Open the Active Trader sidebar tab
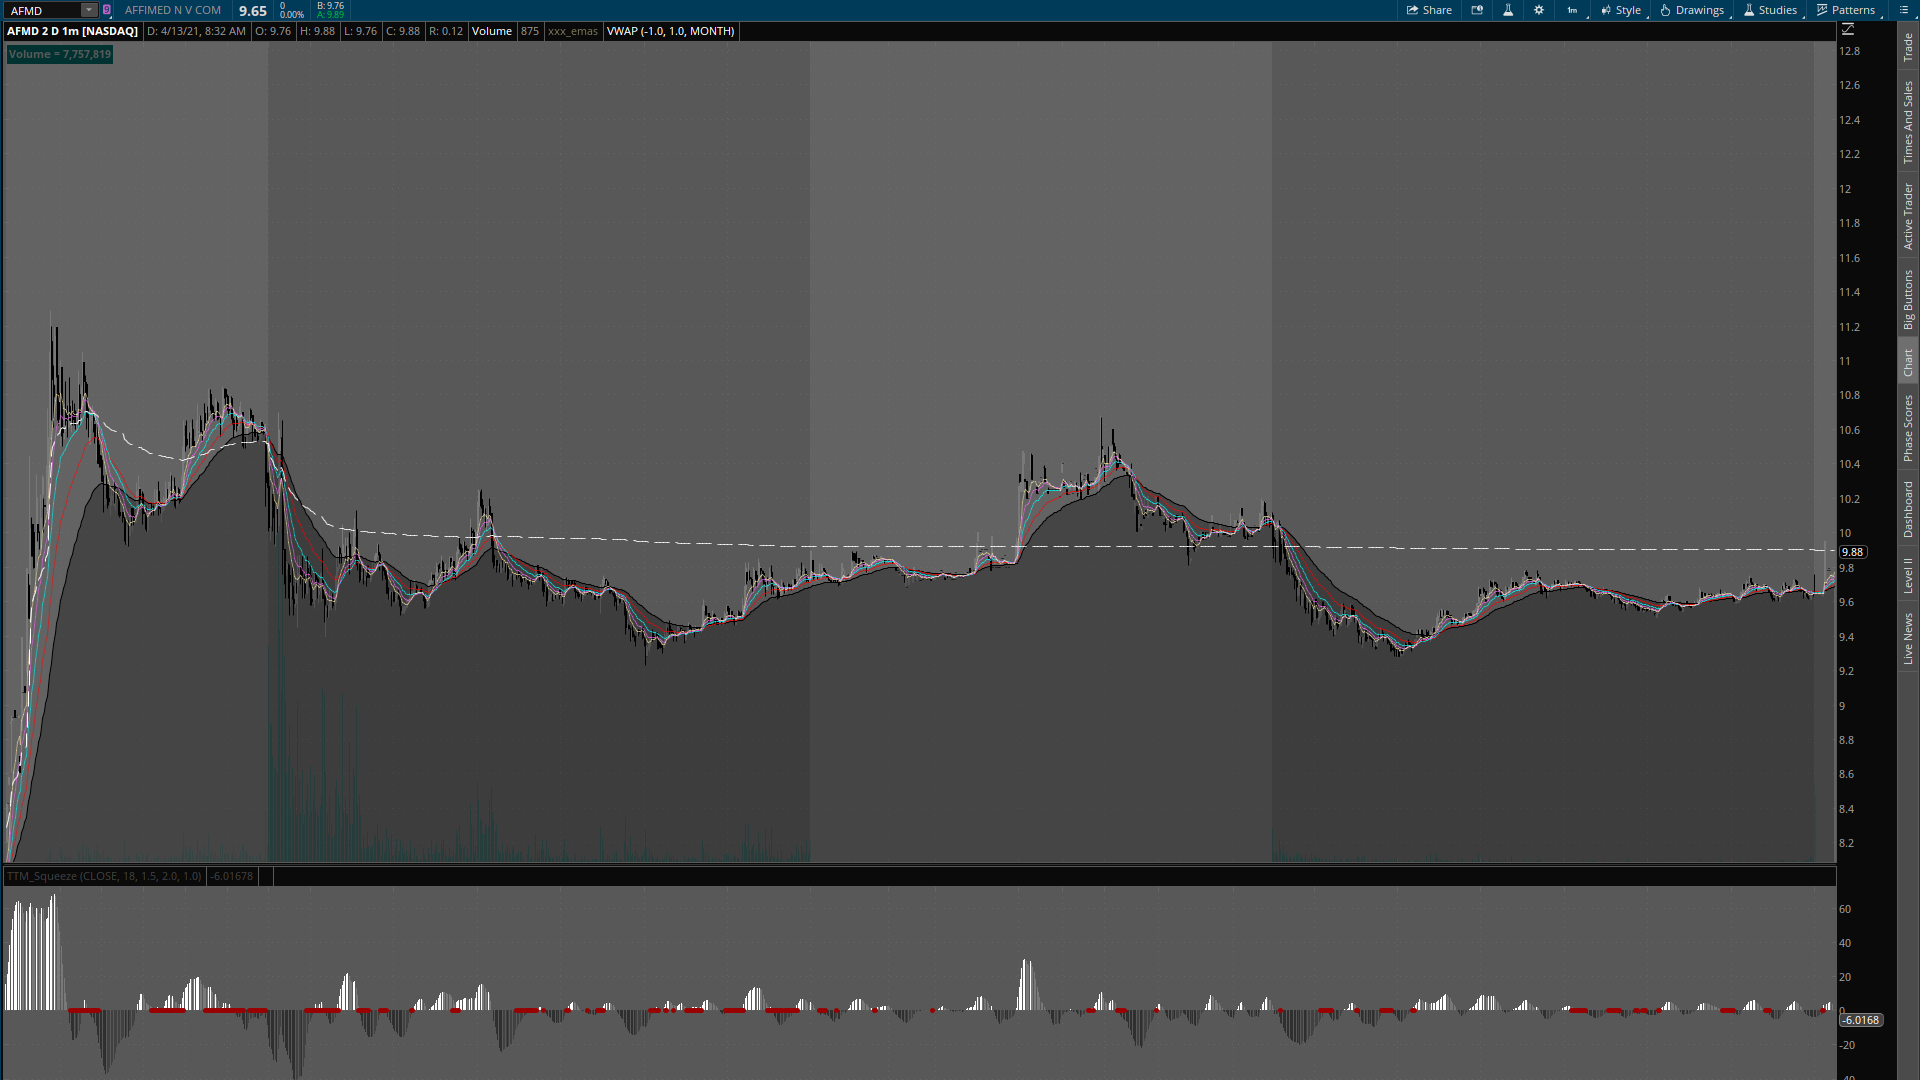1920x1080 pixels. point(1908,216)
